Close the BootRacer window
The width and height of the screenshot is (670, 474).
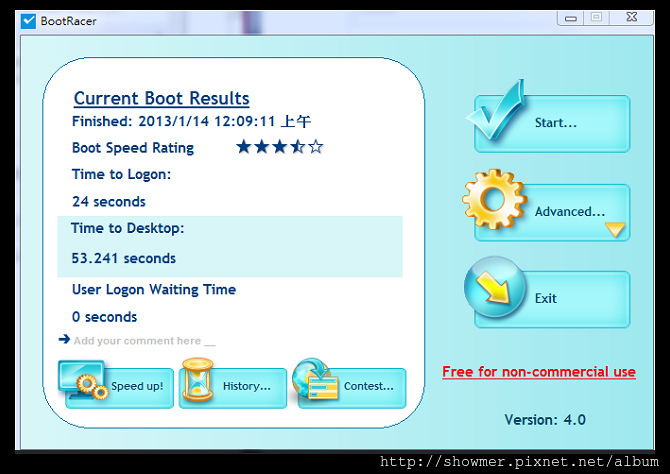[632, 18]
